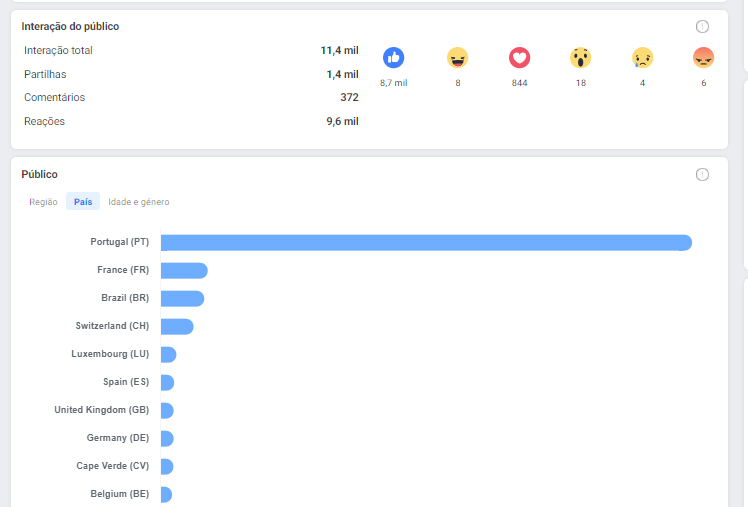Click the Brazil (BR) audience bar

(x=182, y=299)
